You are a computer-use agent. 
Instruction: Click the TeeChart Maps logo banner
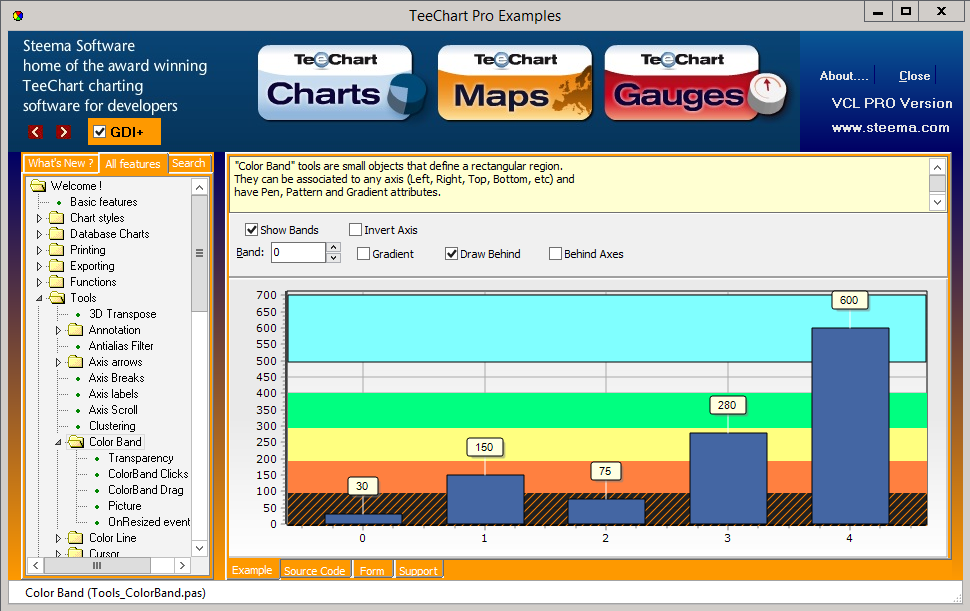pyautogui.click(x=515, y=83)
